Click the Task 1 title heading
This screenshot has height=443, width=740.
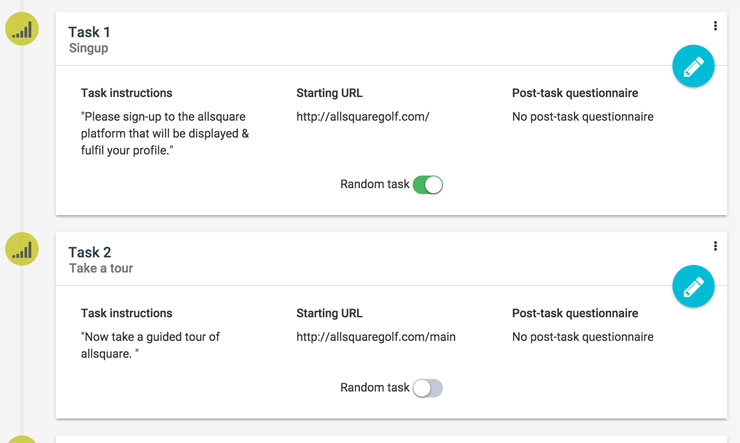pyautogui.click(x=89, y=32)
